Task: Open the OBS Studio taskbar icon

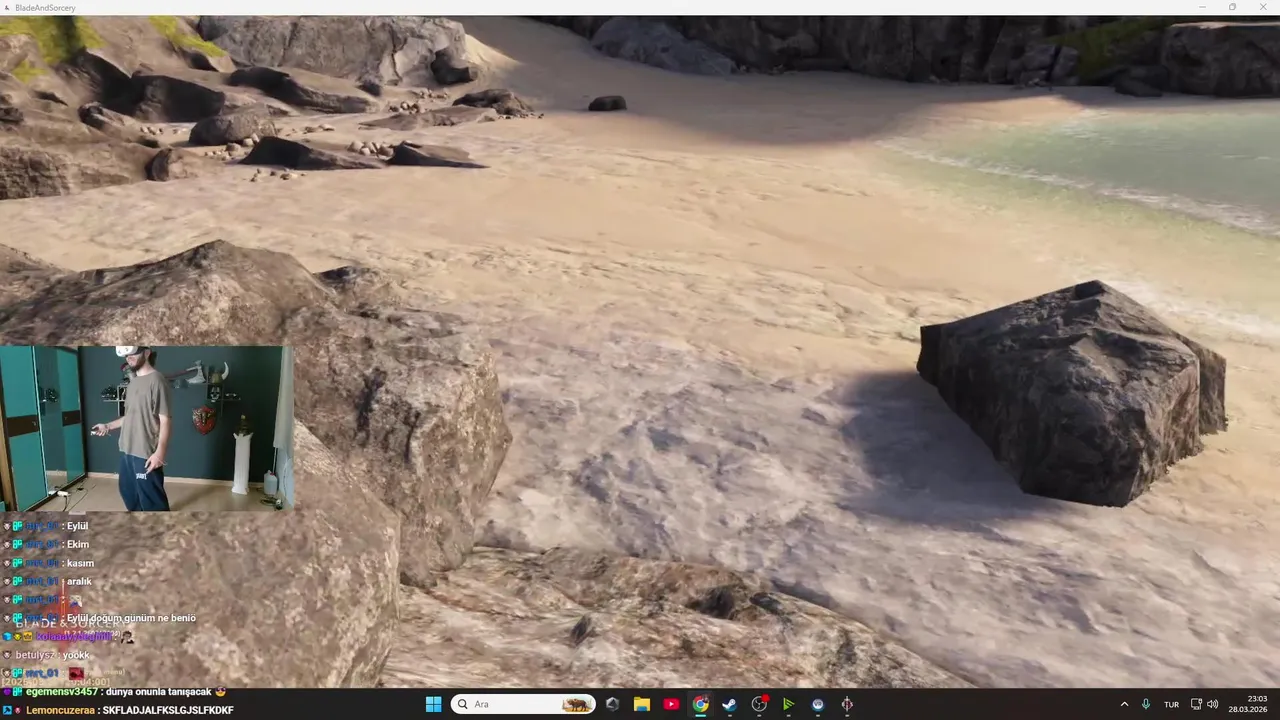Action: 759,704
